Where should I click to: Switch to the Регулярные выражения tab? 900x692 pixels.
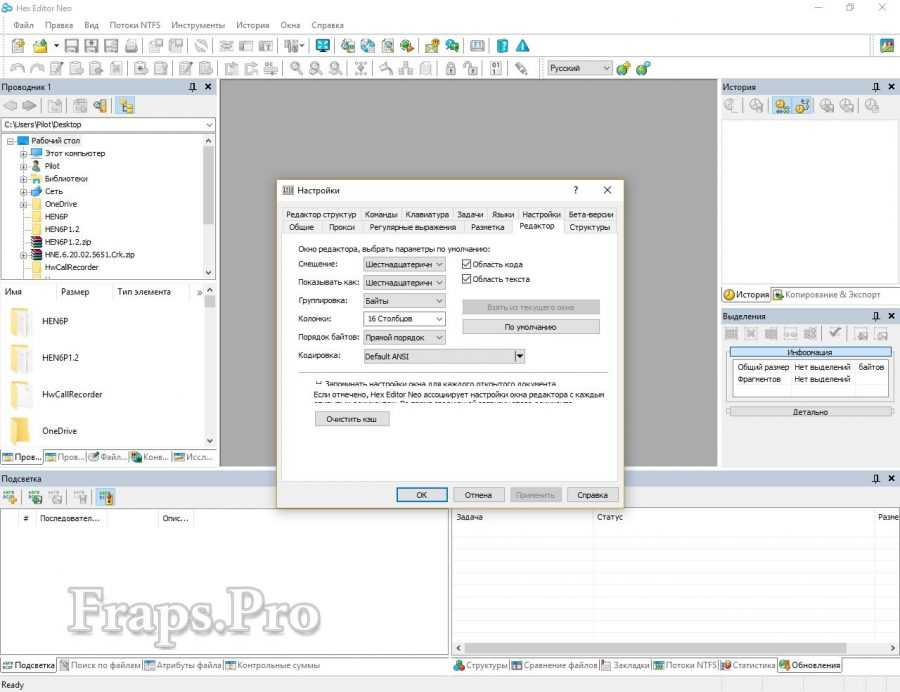click(x=413, y=227)
